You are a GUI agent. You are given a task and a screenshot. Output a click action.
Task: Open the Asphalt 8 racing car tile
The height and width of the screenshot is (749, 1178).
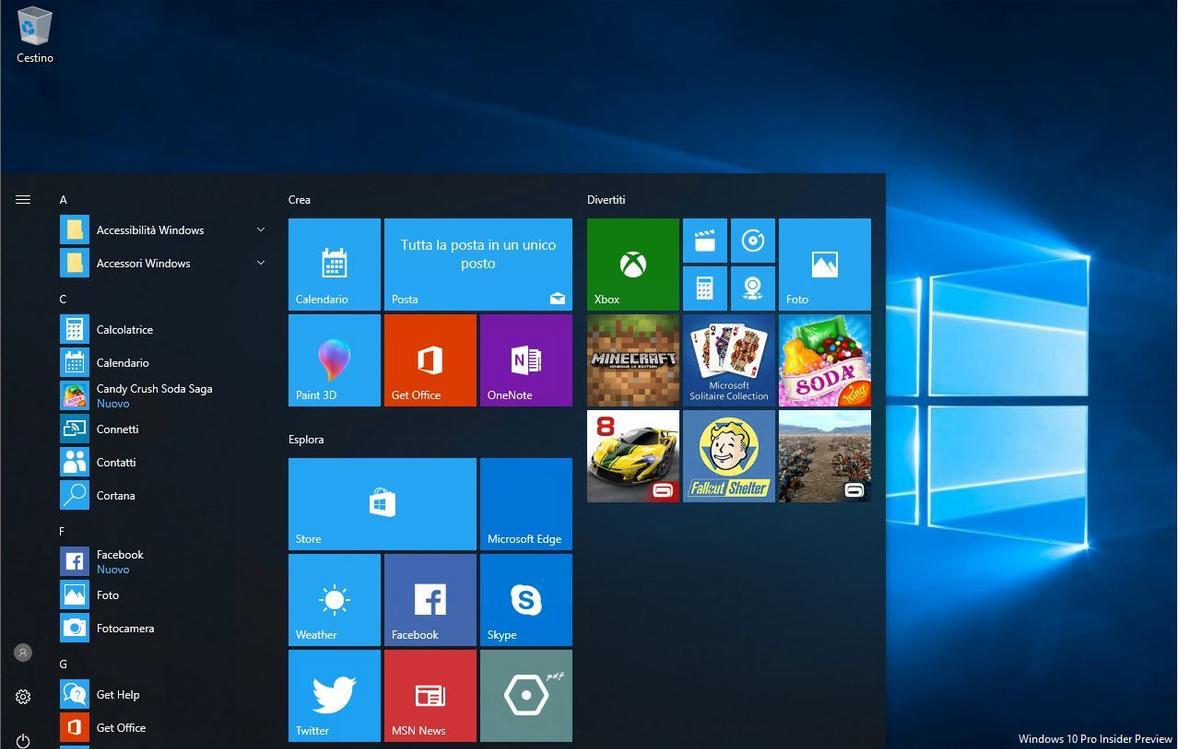pos(633,456)
